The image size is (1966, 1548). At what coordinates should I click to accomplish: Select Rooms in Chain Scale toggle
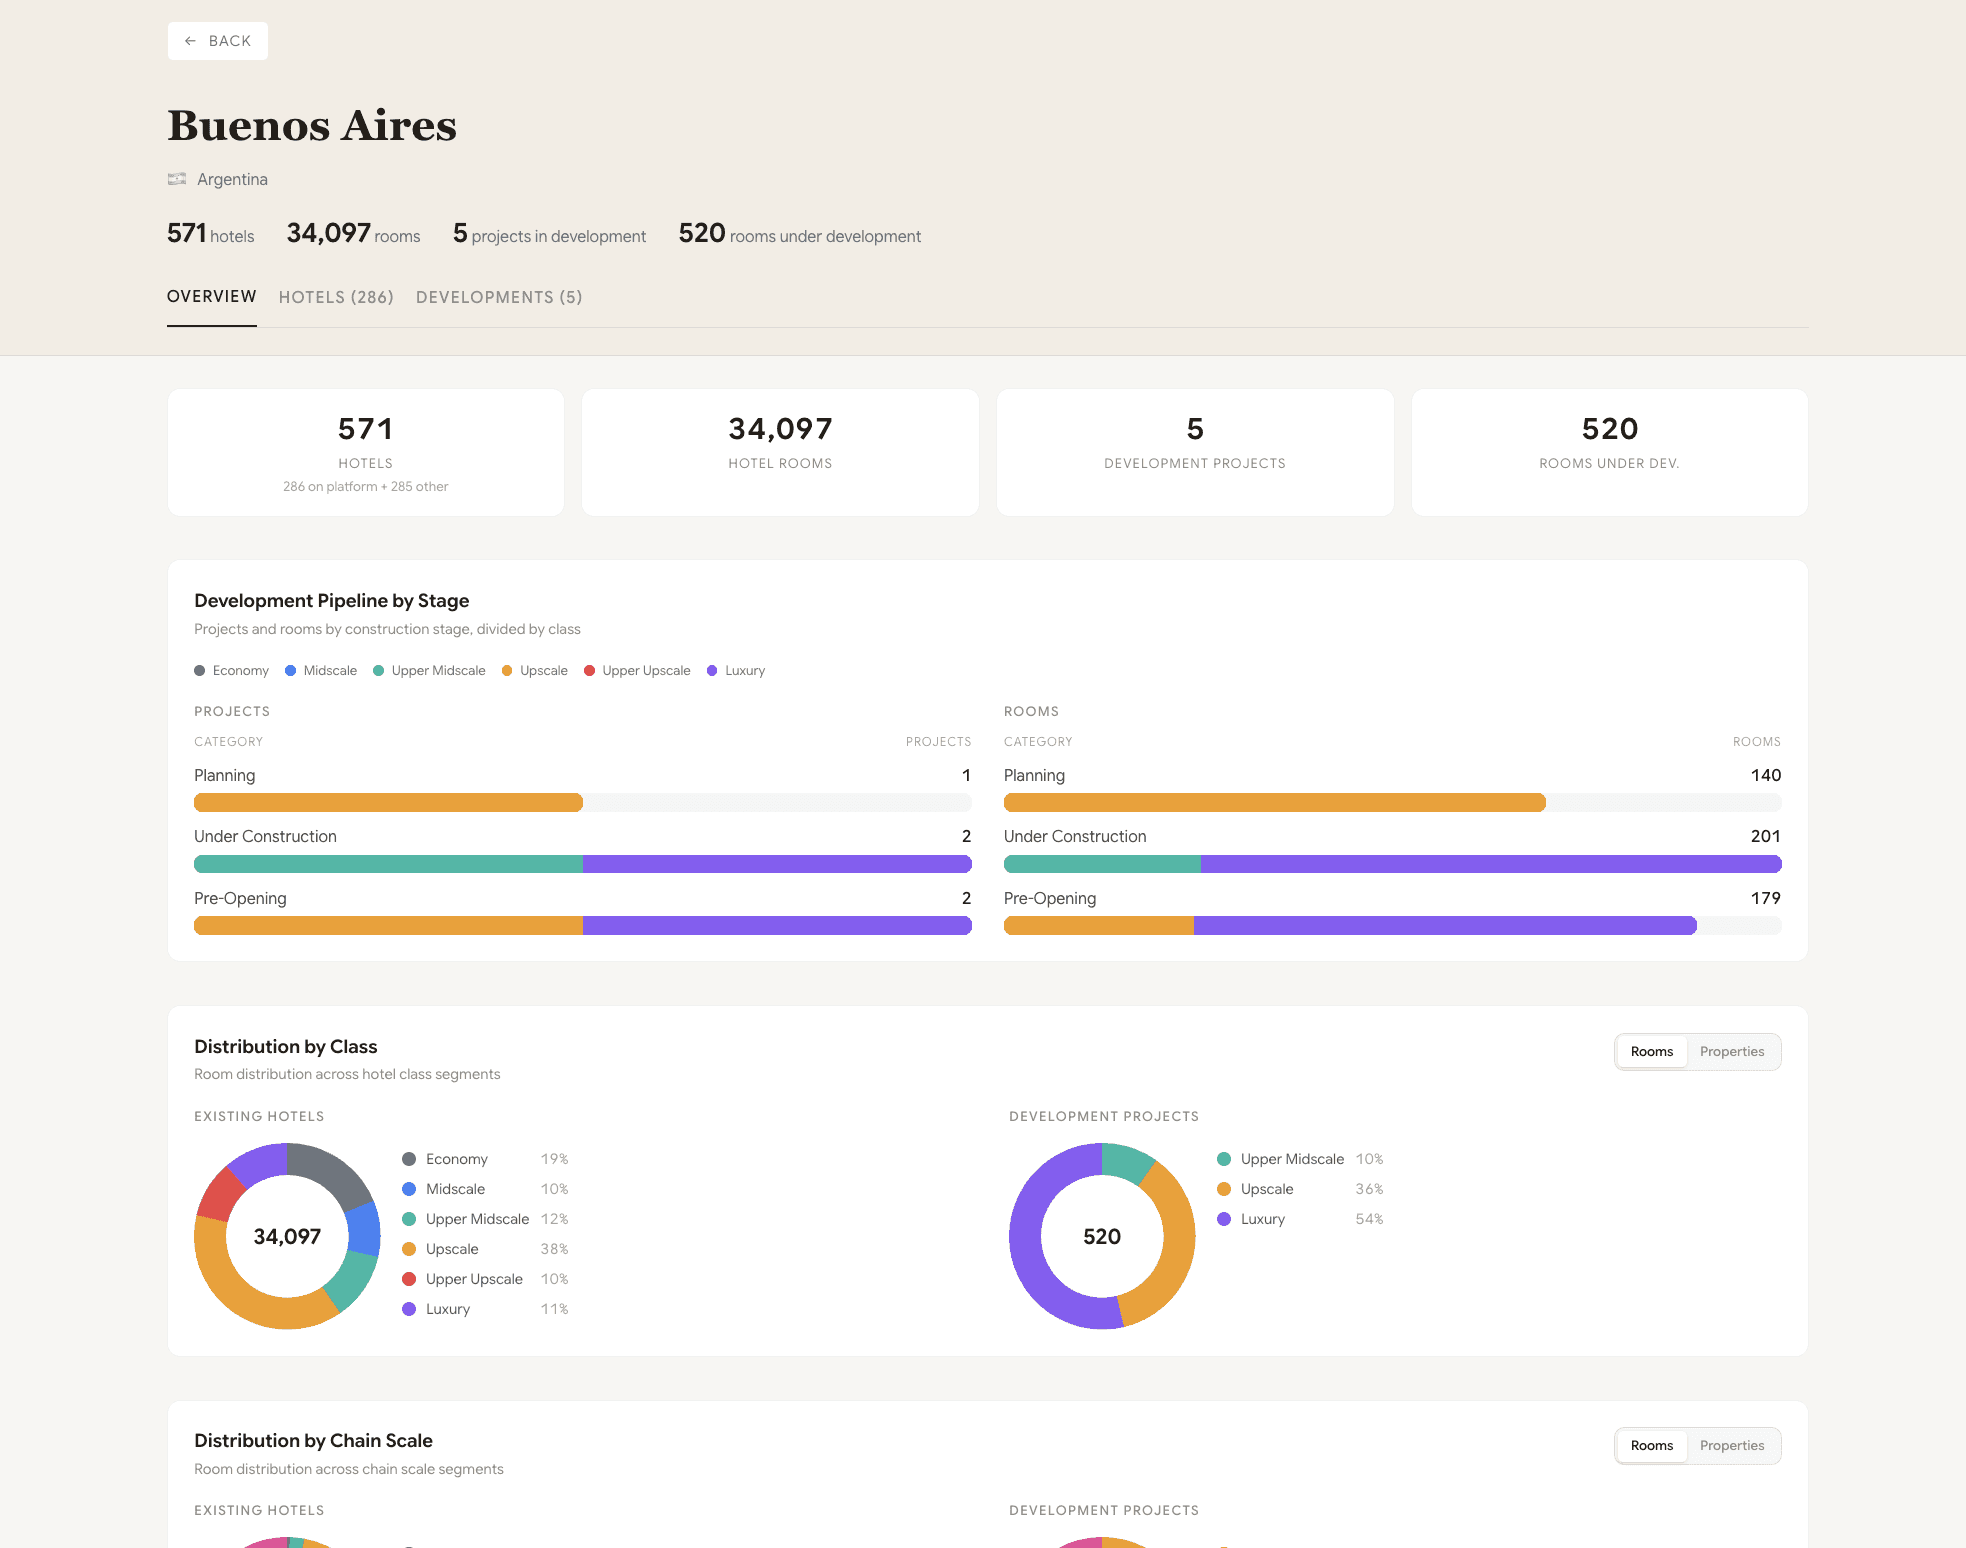click(1651, 1446)
